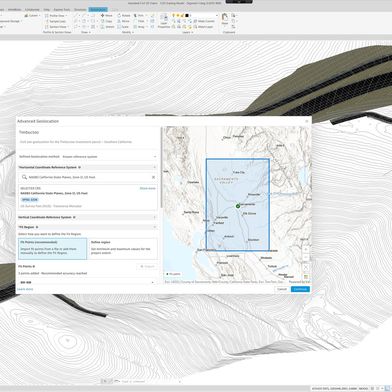The height and width of the screenshot is (392, 392).
Task: Show info for Horizontal Coordinate Reference System
Action: pyautogui.click(x=79, y=167)
